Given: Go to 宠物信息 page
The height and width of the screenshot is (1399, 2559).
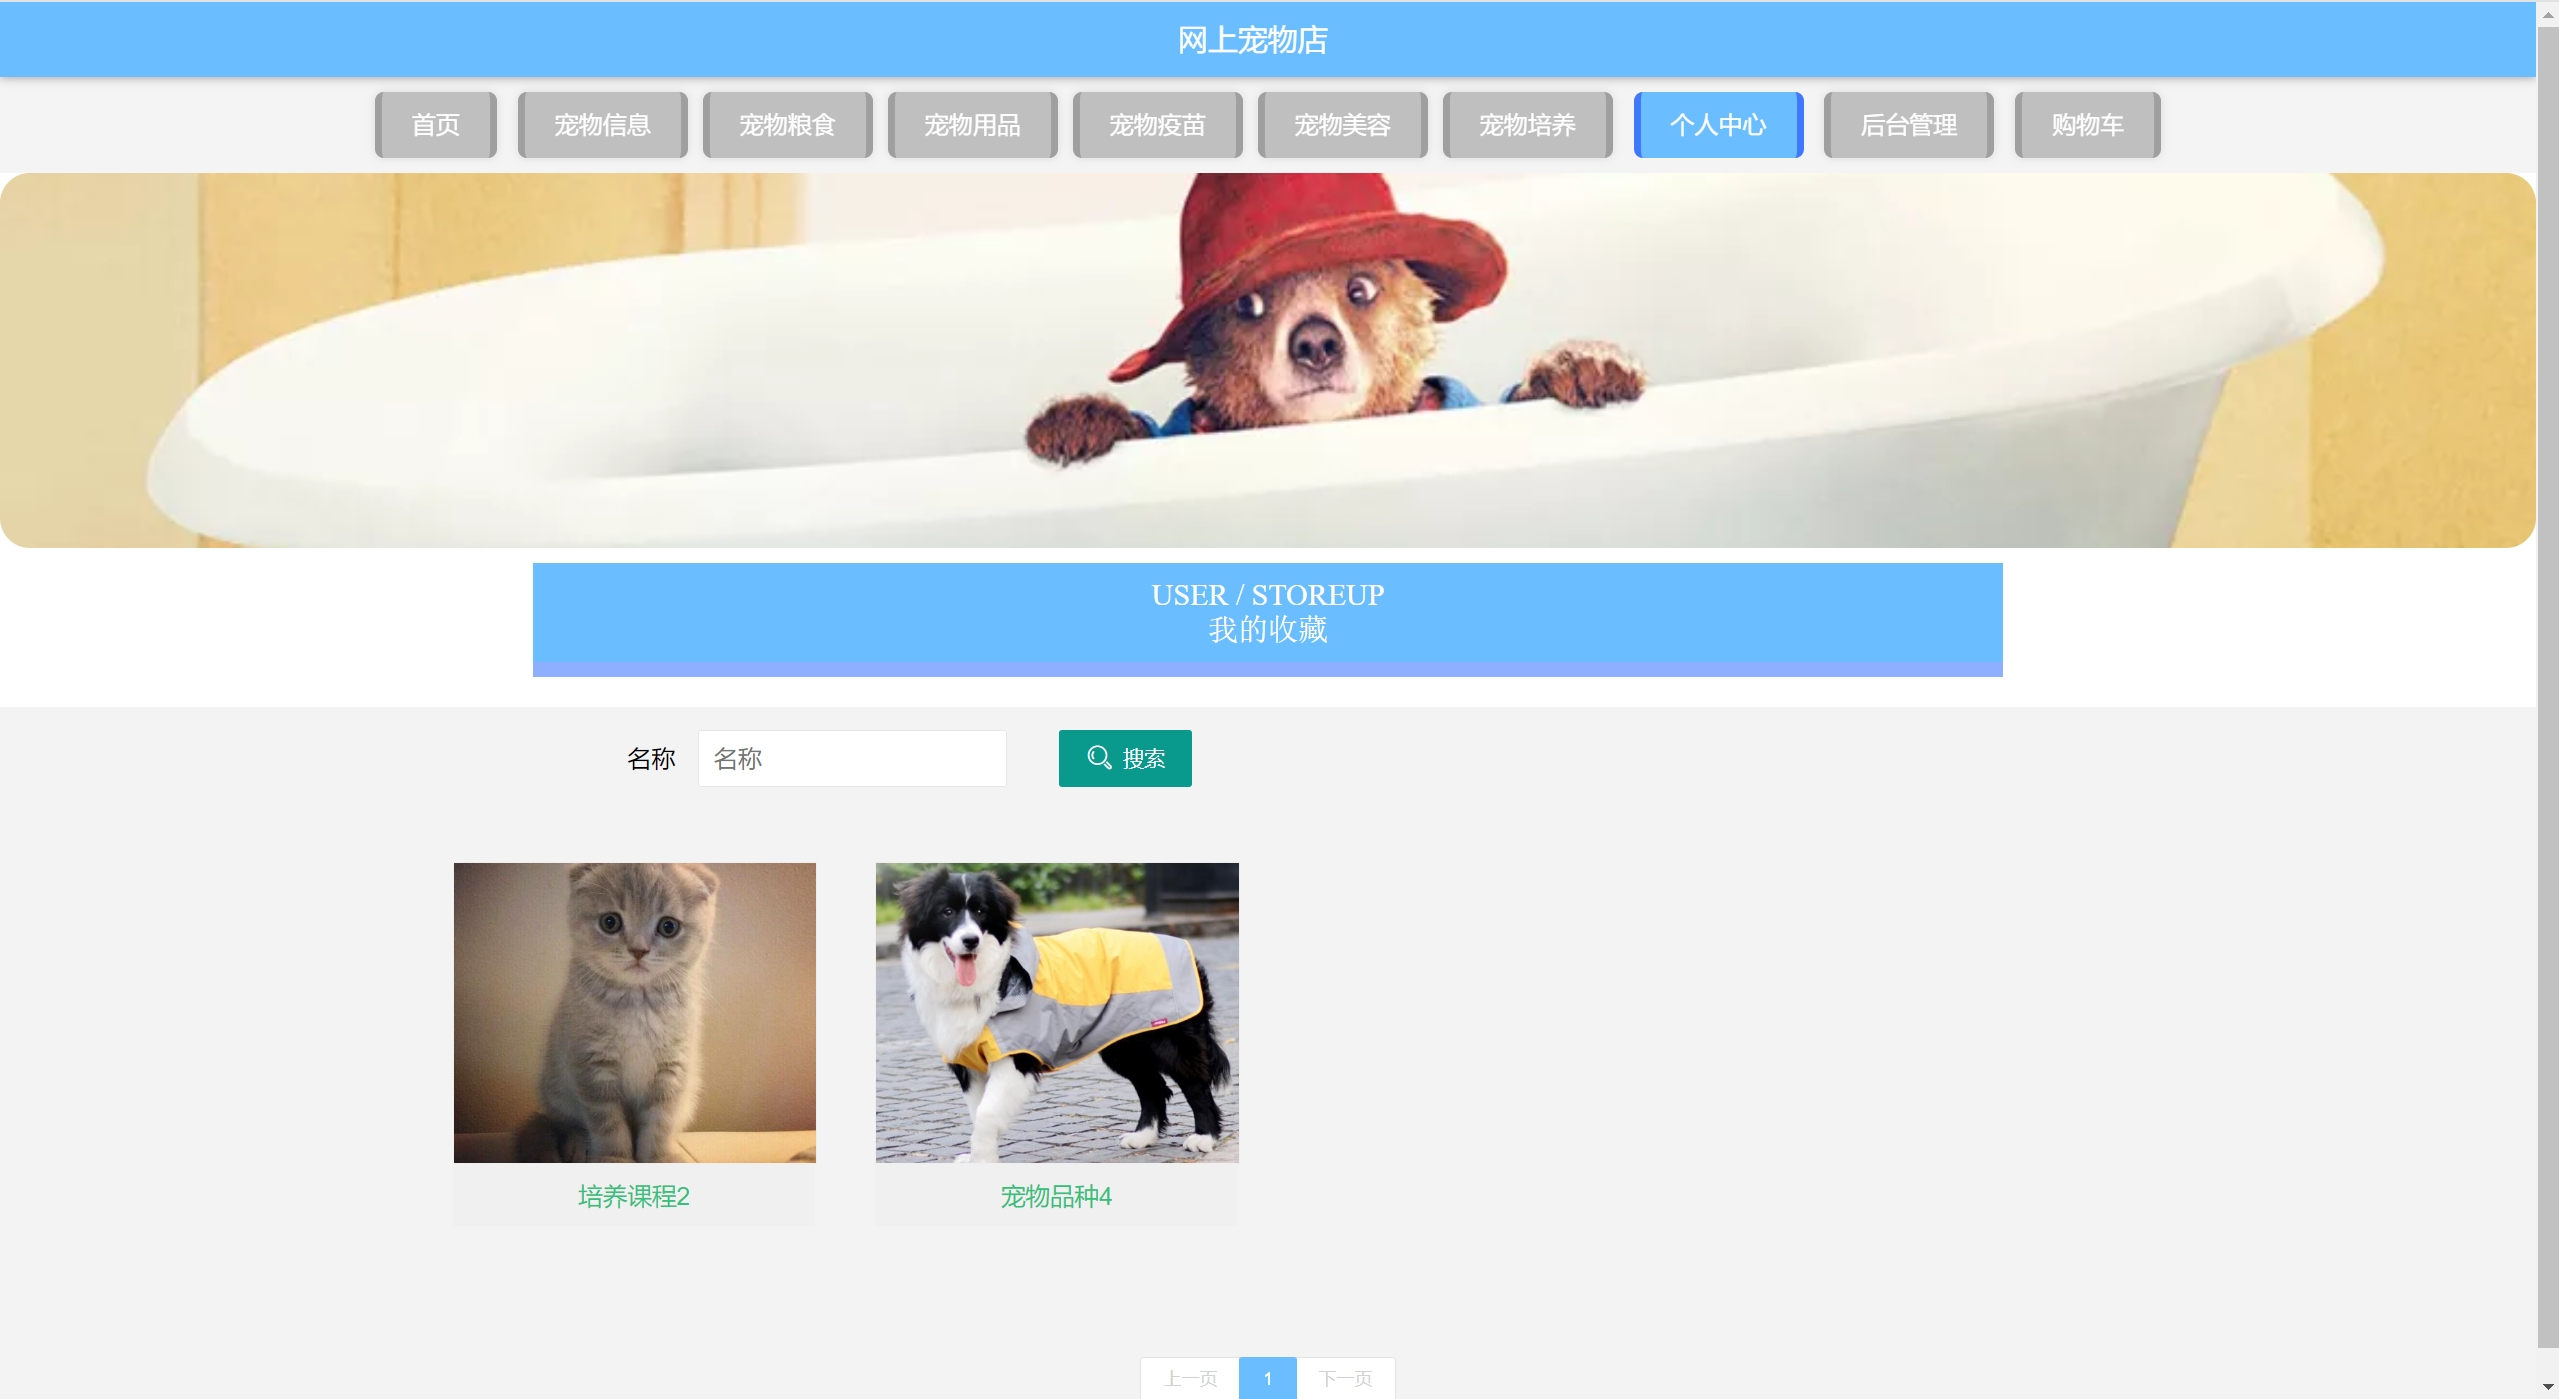Looking at the screenshot, I should [602, 125].
